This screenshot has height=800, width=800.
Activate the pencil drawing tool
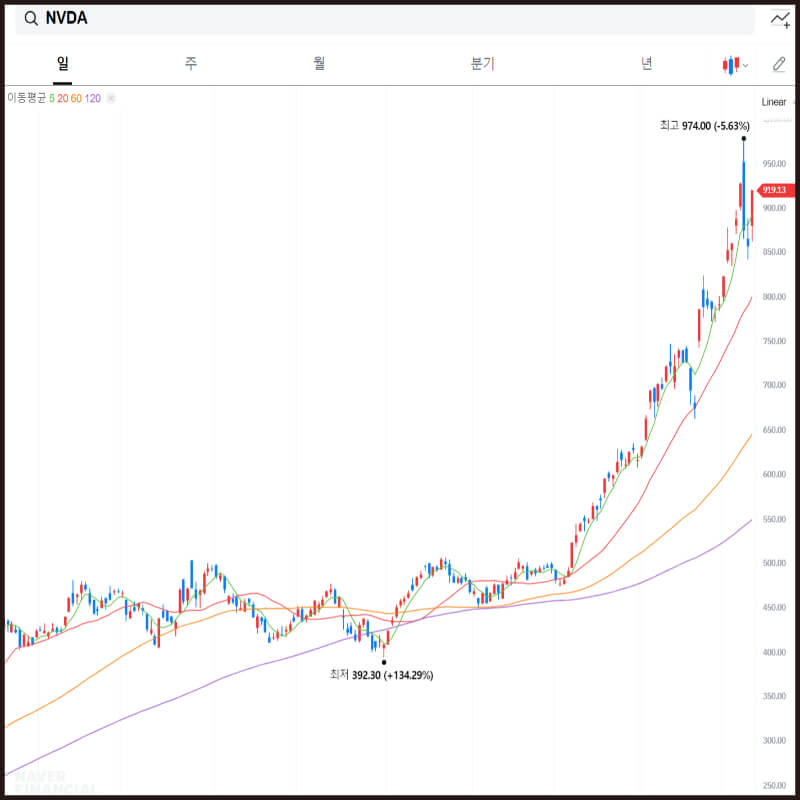(x=779, y=64)
